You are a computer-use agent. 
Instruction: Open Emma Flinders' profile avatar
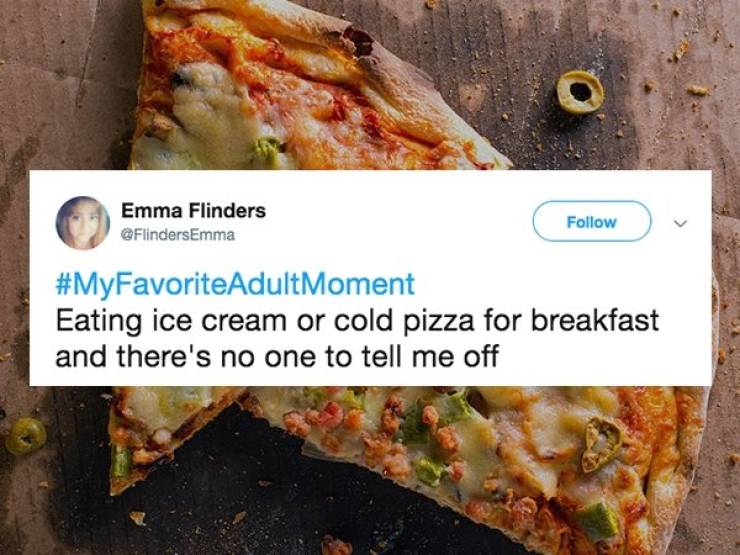(83, 223)
